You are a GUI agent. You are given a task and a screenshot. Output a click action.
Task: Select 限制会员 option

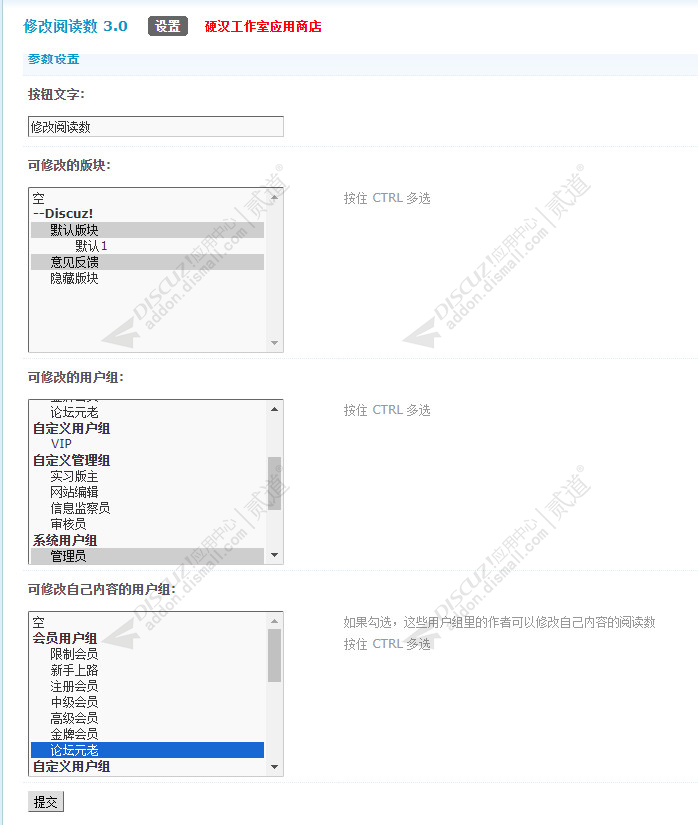click(147, 655)
